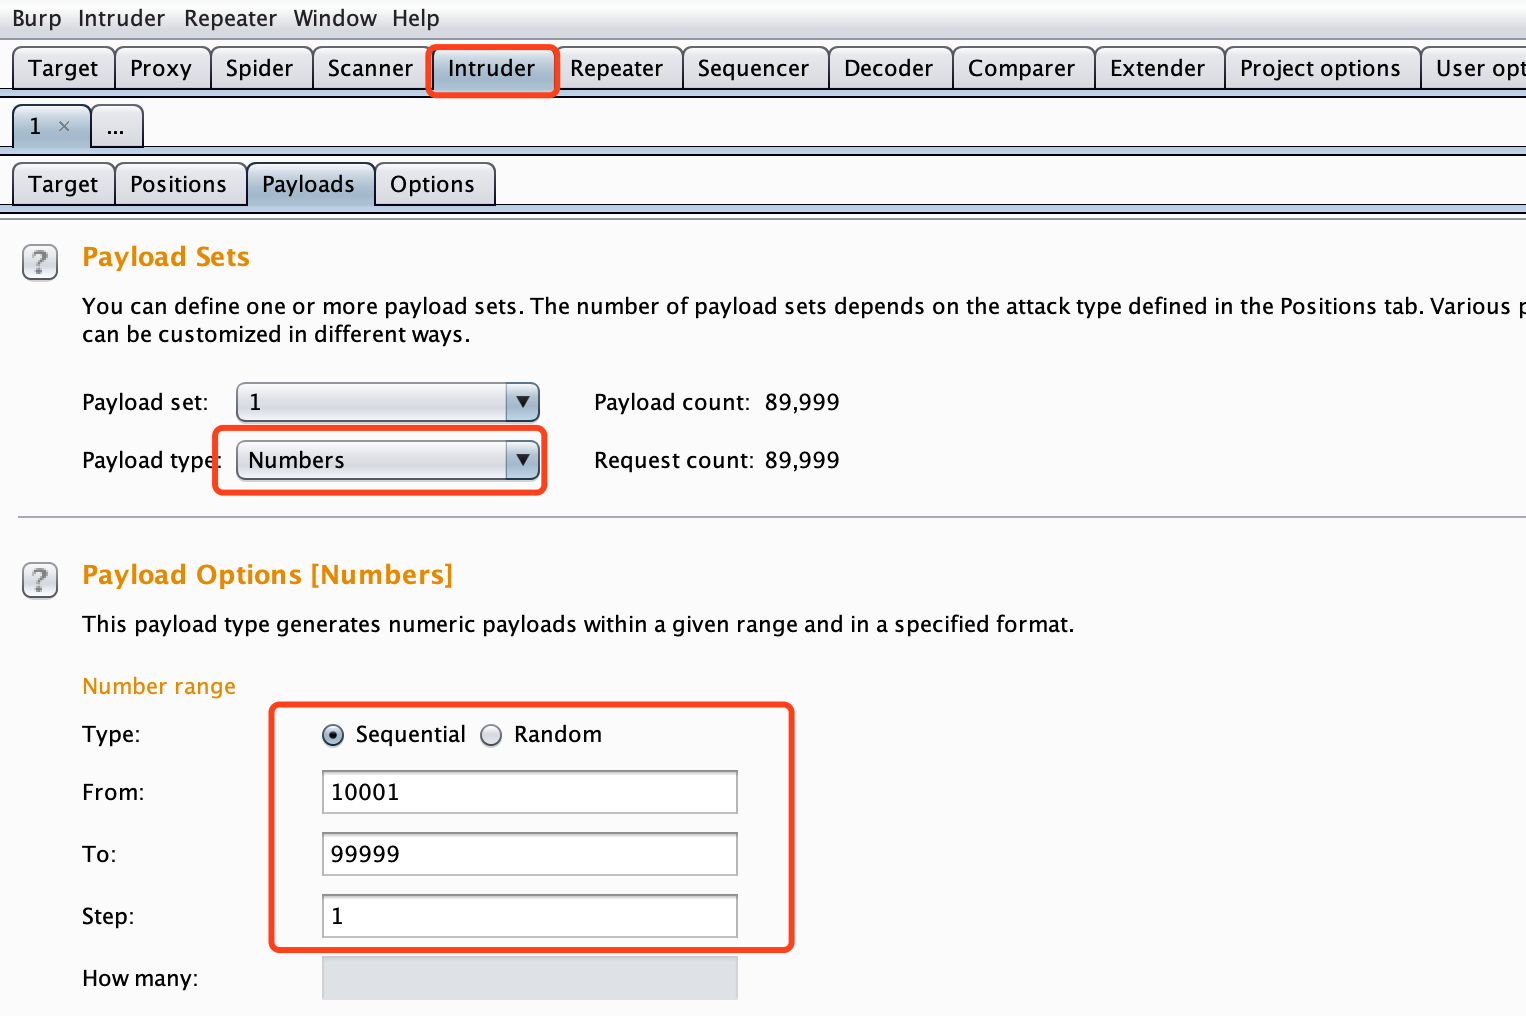Close attack tab number 1
The width and height of the screenshot is (1526, 1016).
[64, 126]
